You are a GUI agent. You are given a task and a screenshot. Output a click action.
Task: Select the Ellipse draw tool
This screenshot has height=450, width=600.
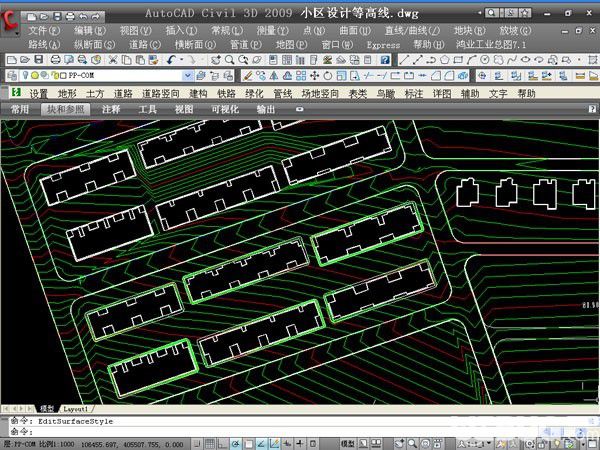click(525, 60)
